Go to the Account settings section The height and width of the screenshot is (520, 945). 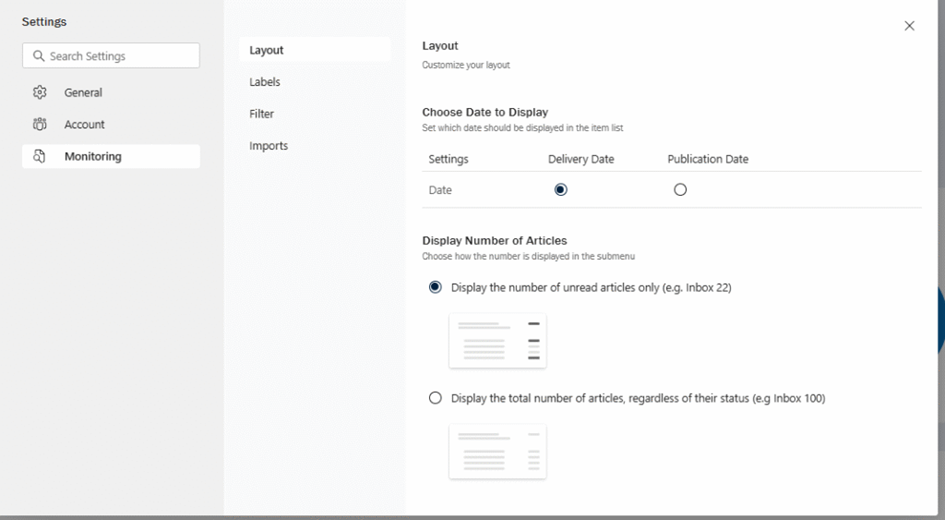pos(84,125)
